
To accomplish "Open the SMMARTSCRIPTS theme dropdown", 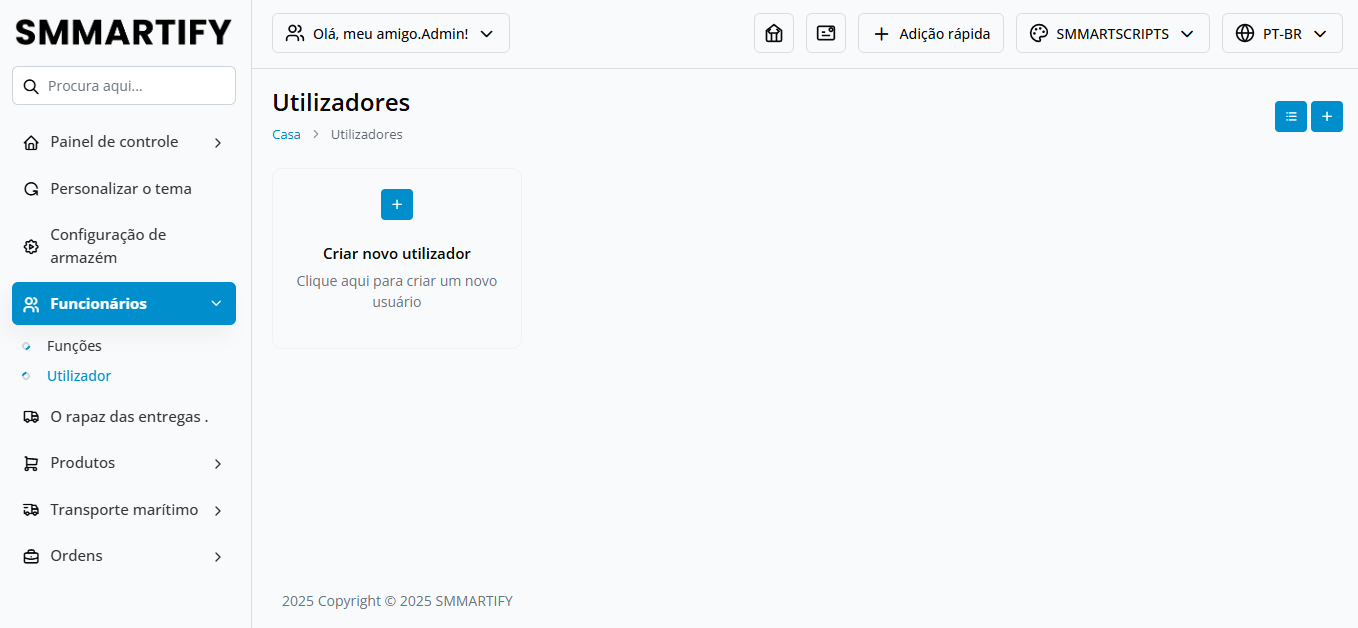I will tap(1112, 33).
